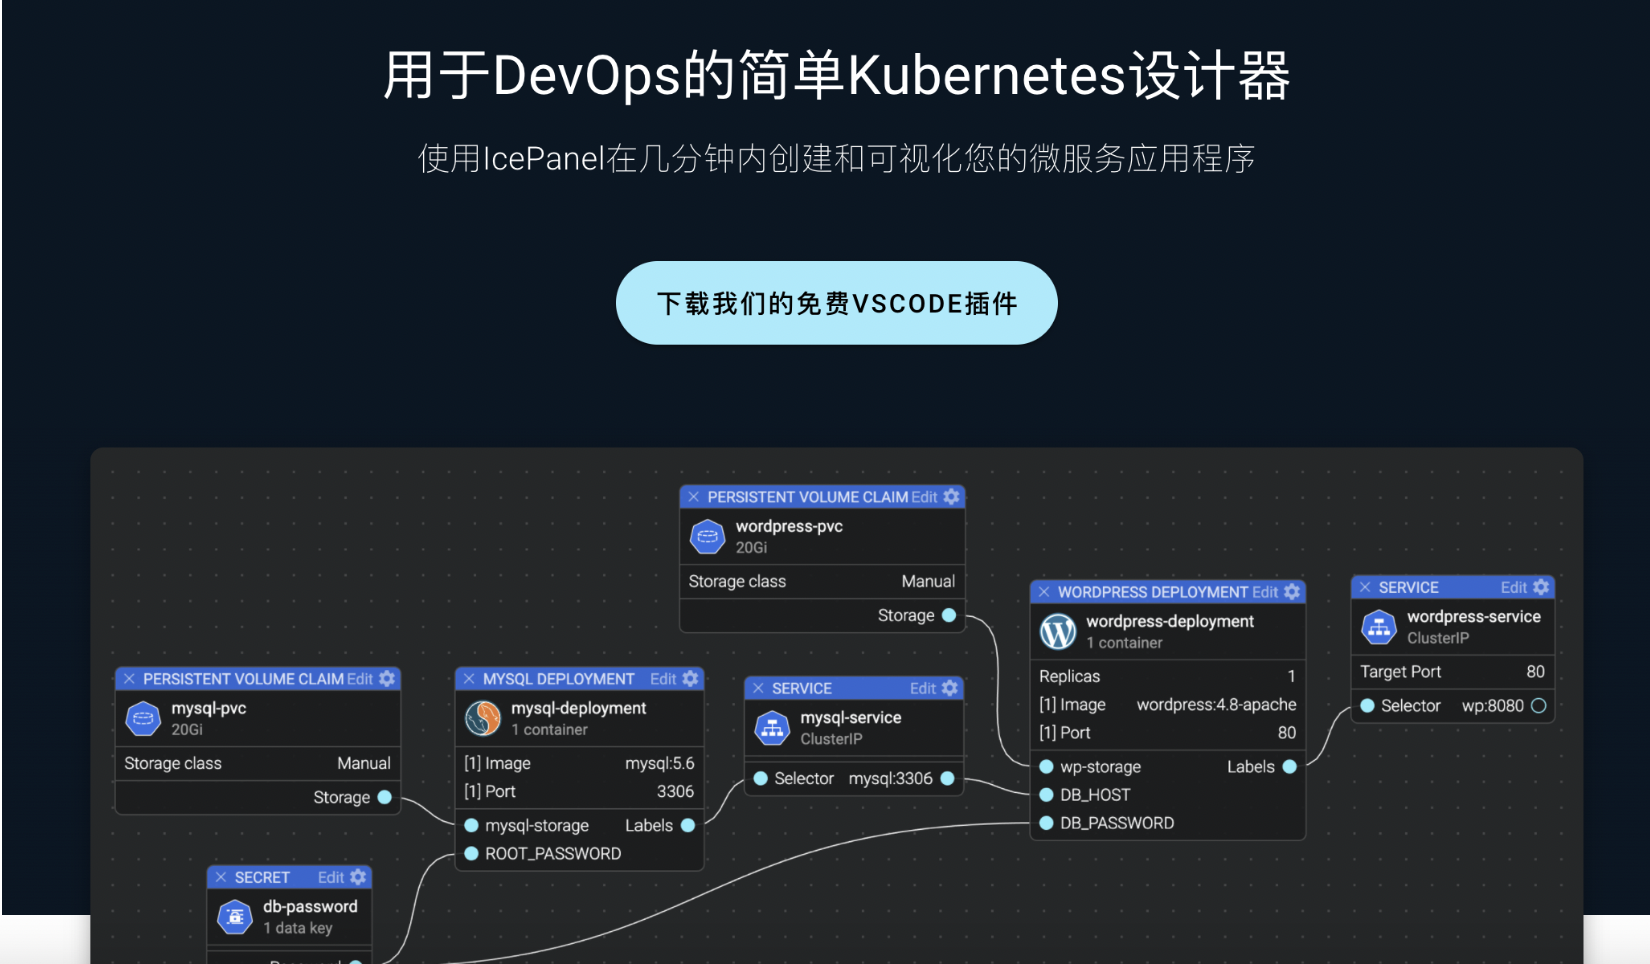1650x964 pixels.
Task: Click Edit on MYSQL DEPLOYMENT node
Action: coord(663,679)
